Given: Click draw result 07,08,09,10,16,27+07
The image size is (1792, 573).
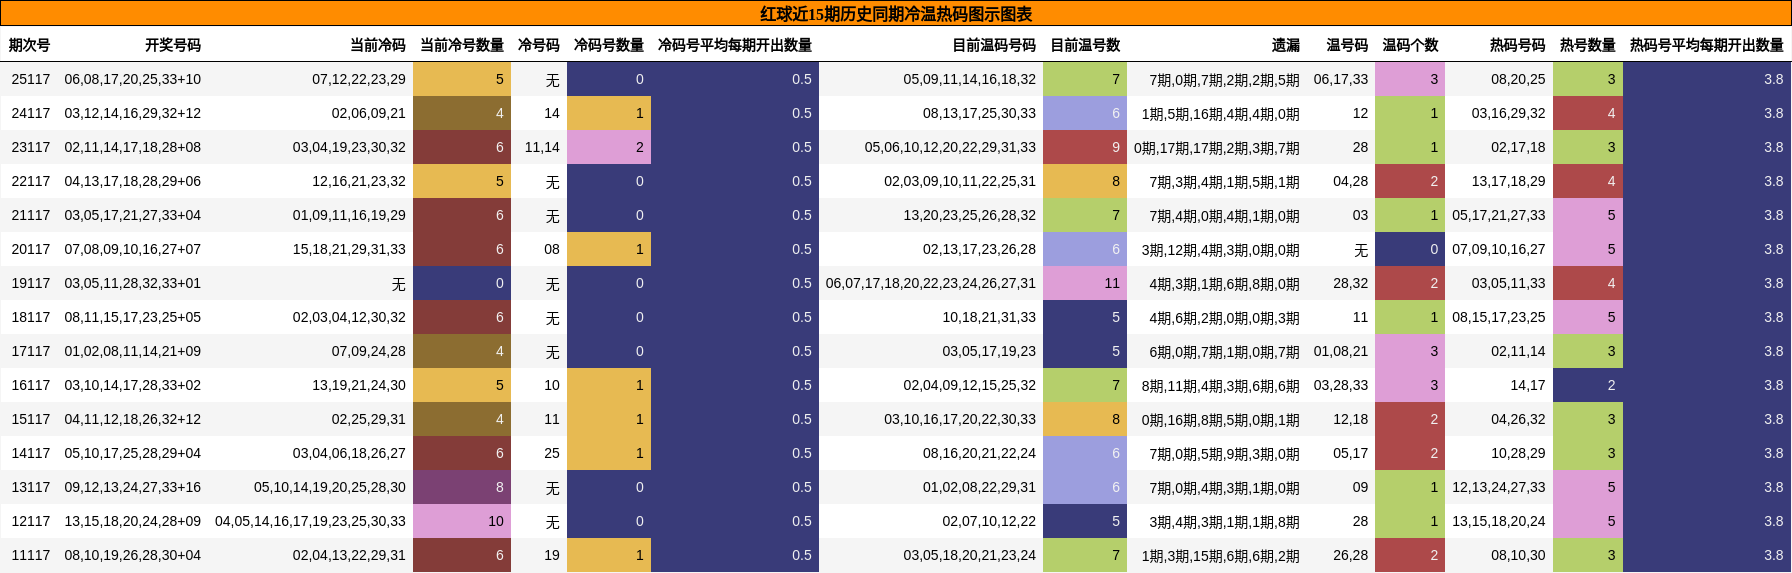Looking at the screenshot, I should tap(133, 249).
